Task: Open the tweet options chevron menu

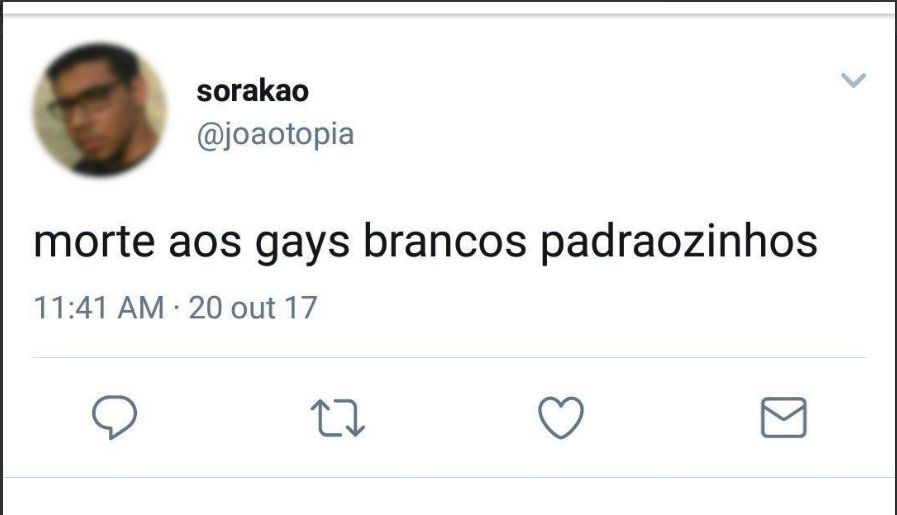Action: 853,80
